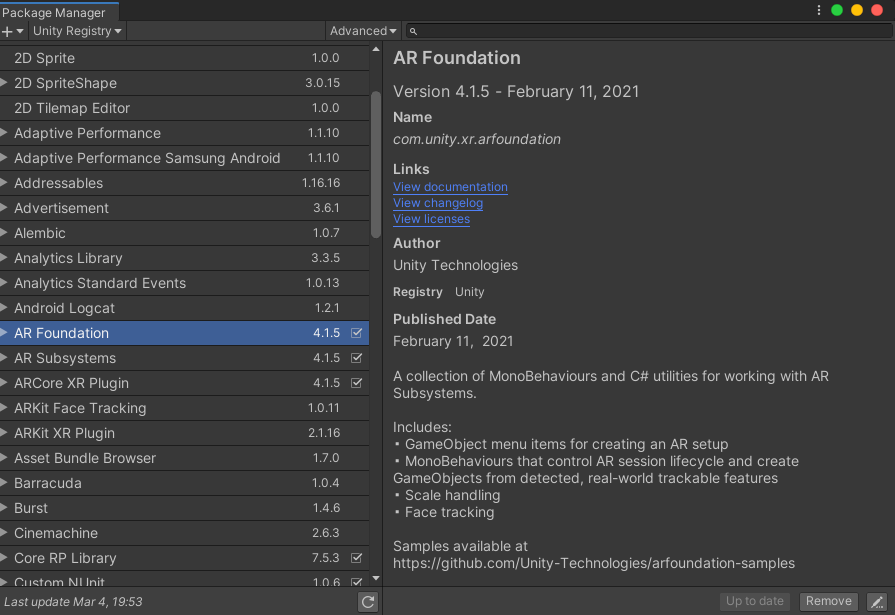Image resolution: width=895 pixels, height=615 pixels.
Task: Click the Remove button
Action: coord(828,601)
